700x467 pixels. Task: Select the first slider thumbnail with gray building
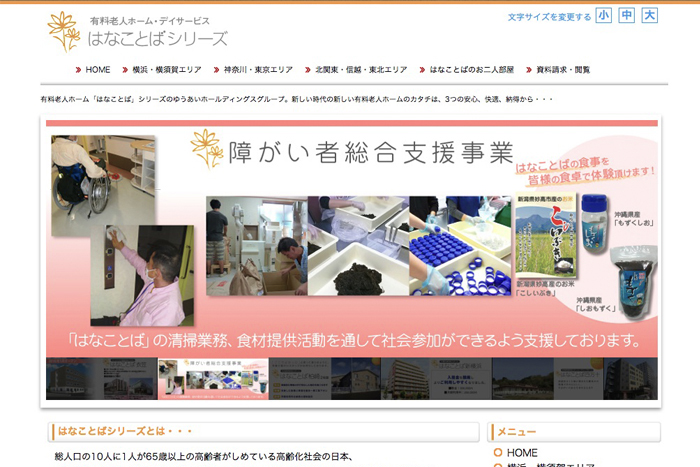102,379
